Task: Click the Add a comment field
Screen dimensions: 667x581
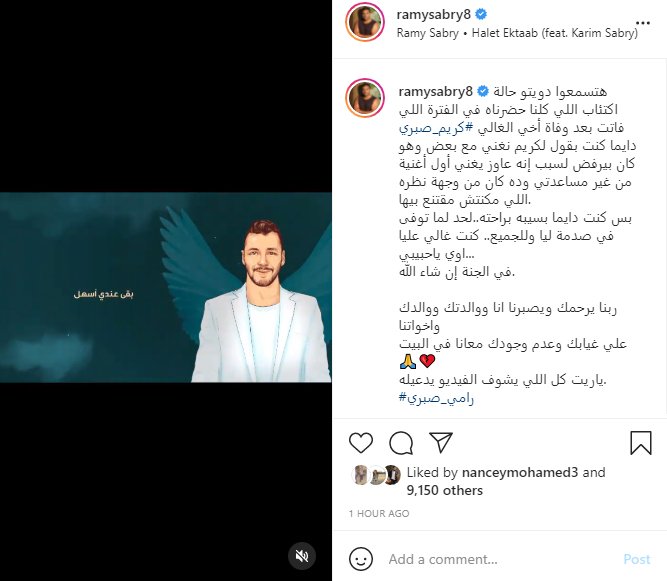Action: pos(500,559)
